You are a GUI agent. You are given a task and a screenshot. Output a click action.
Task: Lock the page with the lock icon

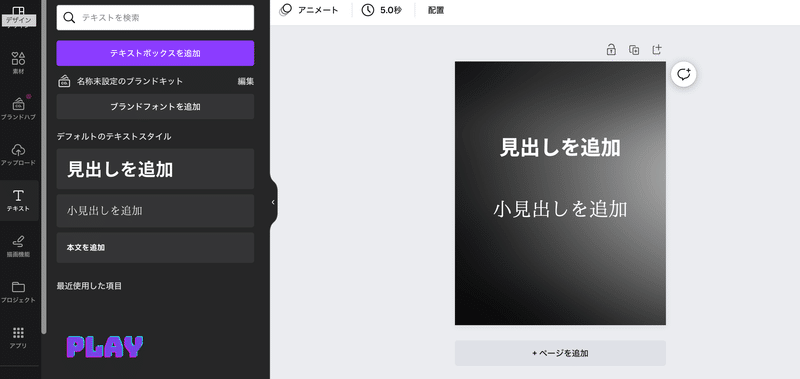coord(611,49)
